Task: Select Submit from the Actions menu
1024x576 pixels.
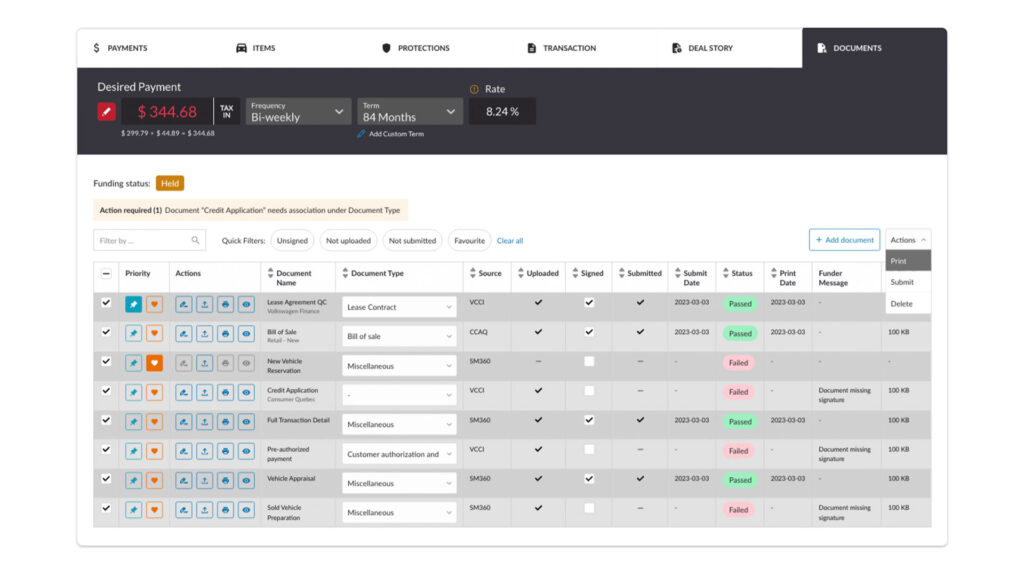Action: 902,282
